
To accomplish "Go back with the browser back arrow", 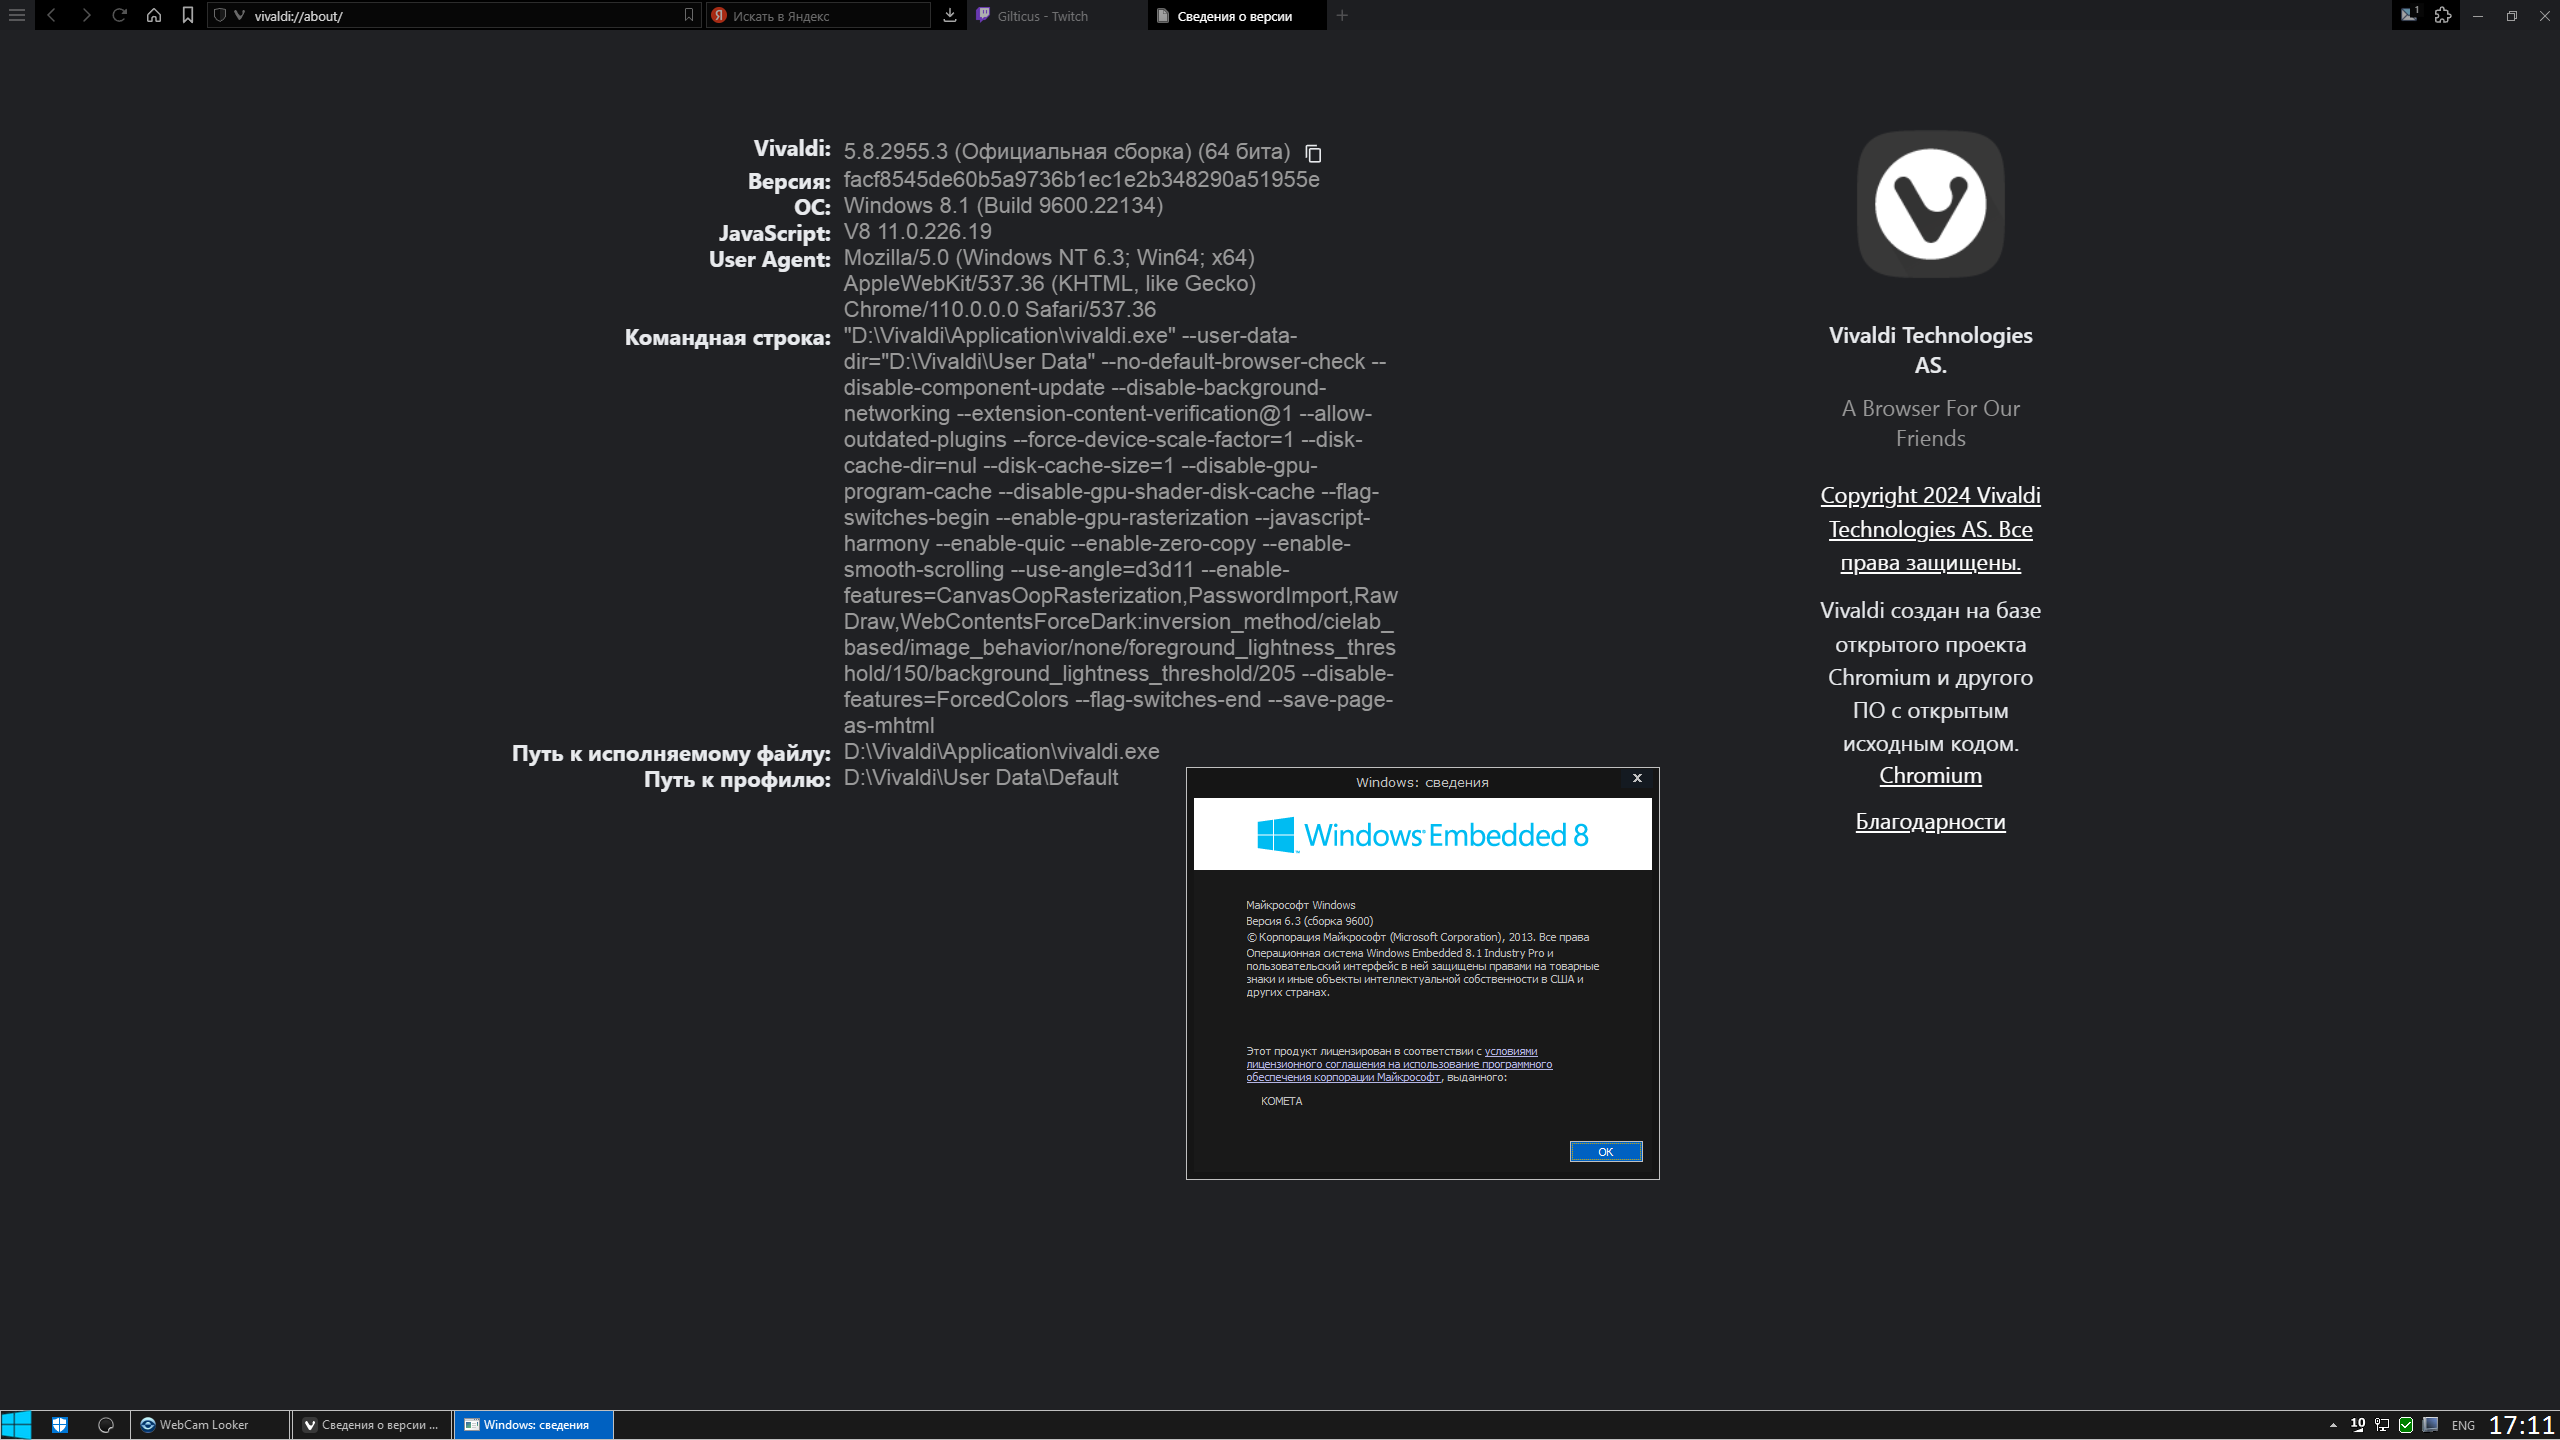I will 51,15.
